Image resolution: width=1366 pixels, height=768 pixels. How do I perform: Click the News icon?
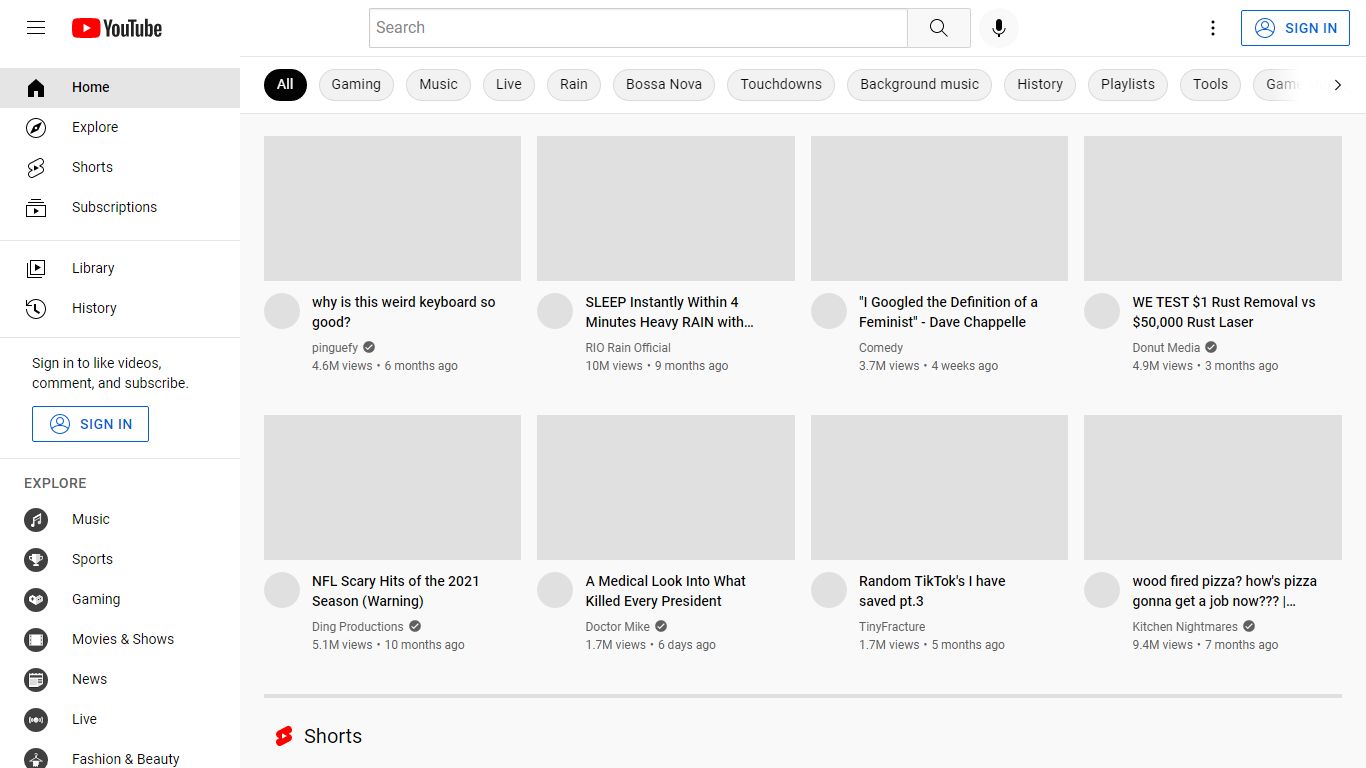36,680
